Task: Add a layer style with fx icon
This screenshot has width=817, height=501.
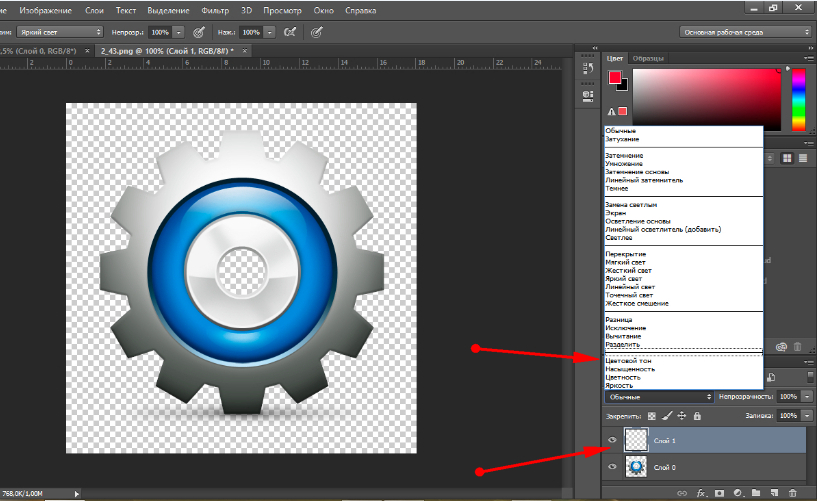Action: point(701,493)
